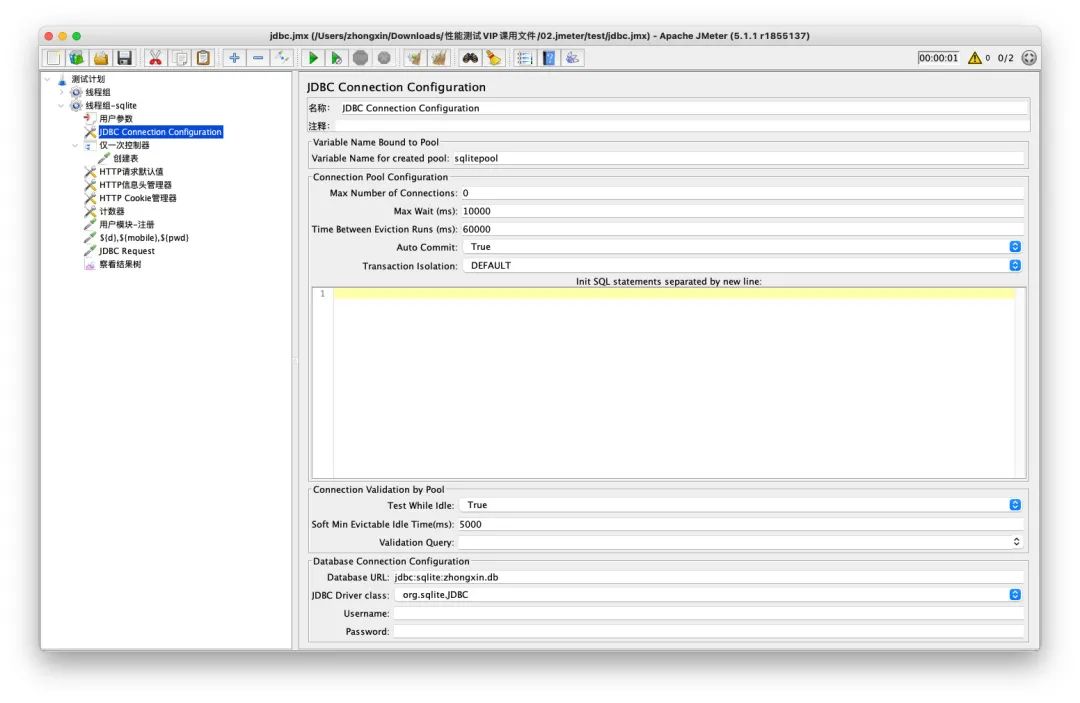Open the Templates toolbar icon
The width and height of the screenshot is (1080, 703).
click(76, 59)
